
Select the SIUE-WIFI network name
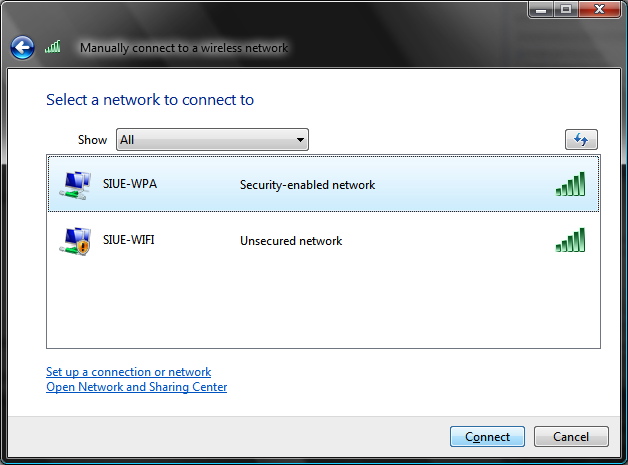click(x=129, y=240)
